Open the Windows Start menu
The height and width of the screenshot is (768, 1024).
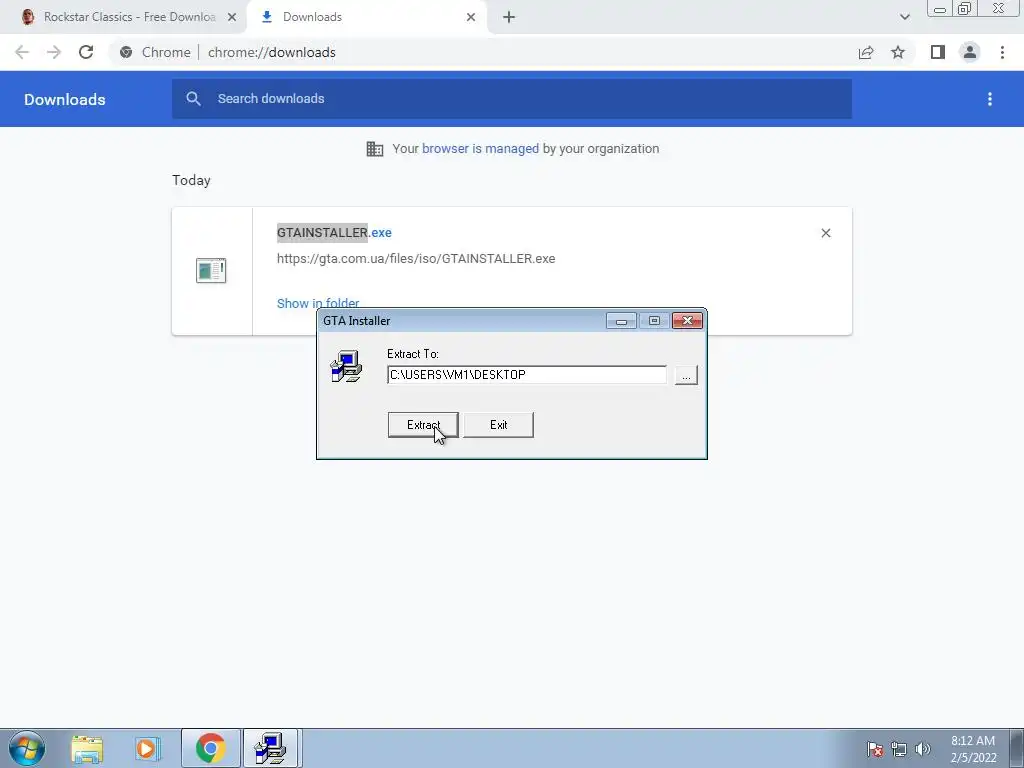[27, 748]
